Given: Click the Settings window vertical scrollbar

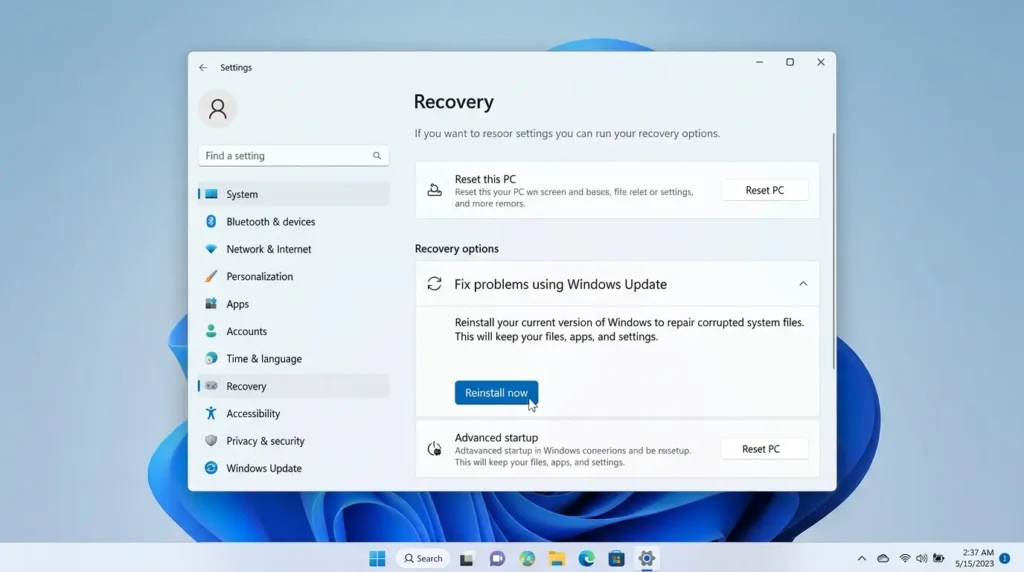Looking at the screenshot, I should (x=833, y=251).
